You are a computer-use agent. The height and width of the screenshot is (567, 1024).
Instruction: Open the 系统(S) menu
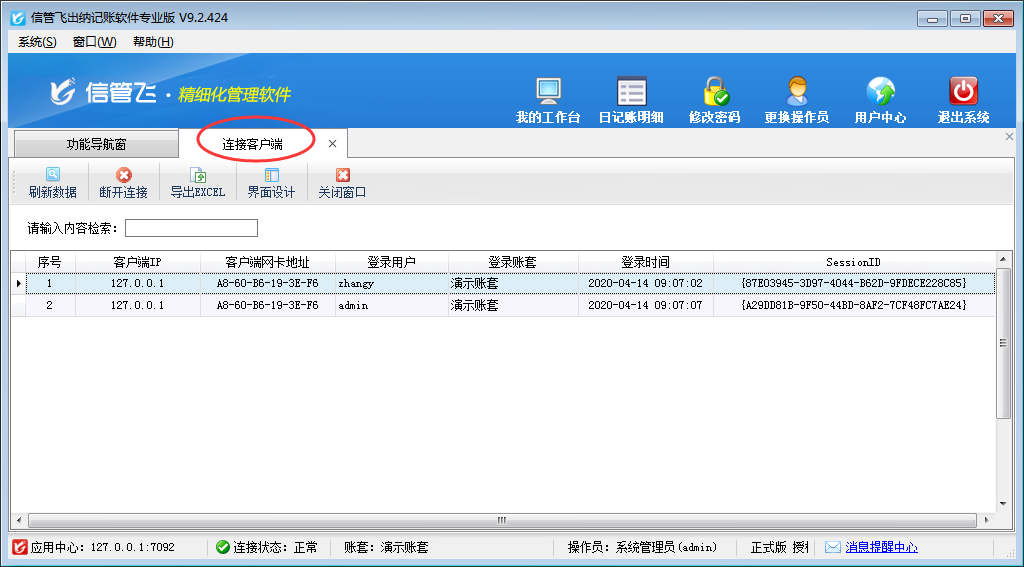pos(37,42)
